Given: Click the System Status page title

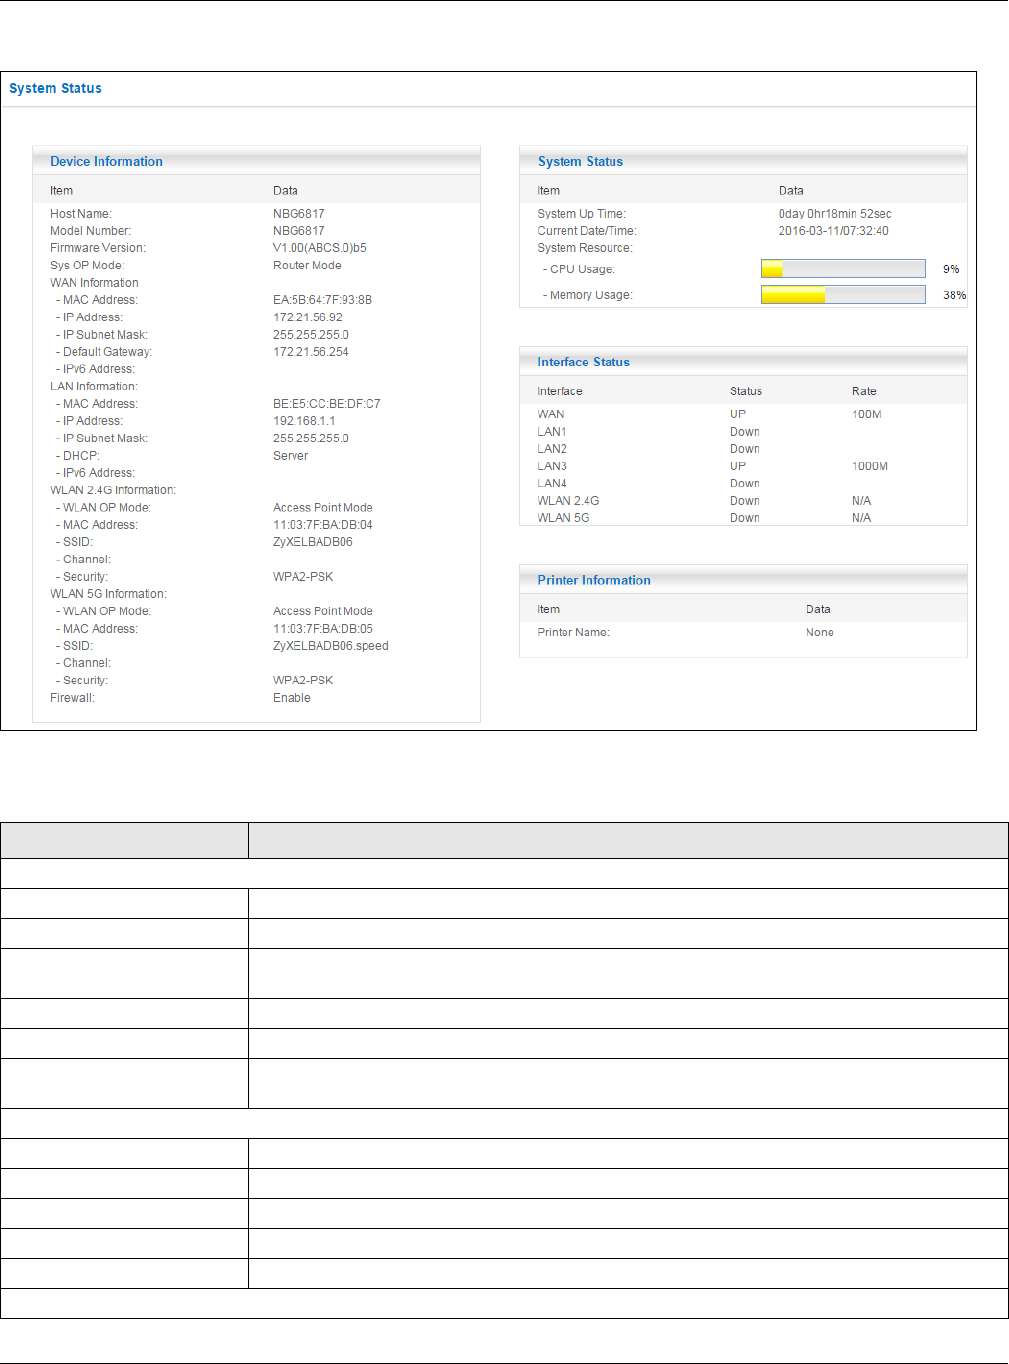Looking at the screenshot, I should 56,88.
